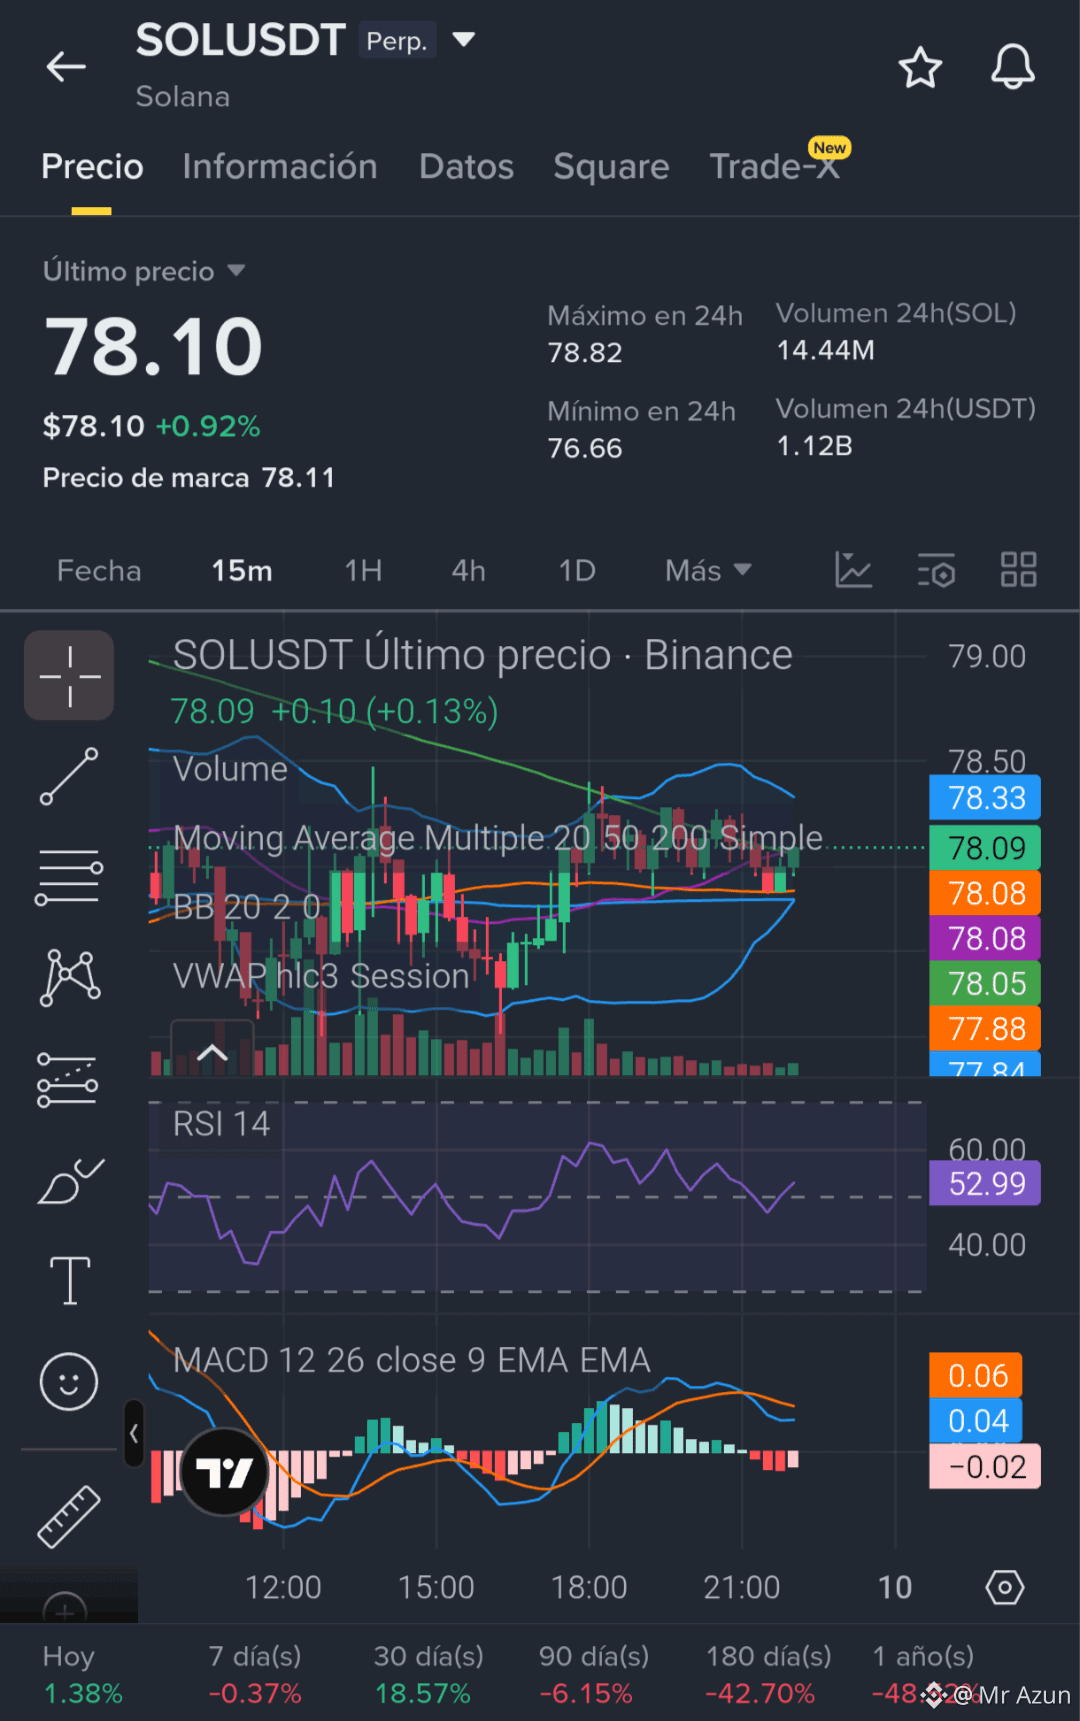
Task: Select the Fecha chart option
Action: (x=99, y=571)
